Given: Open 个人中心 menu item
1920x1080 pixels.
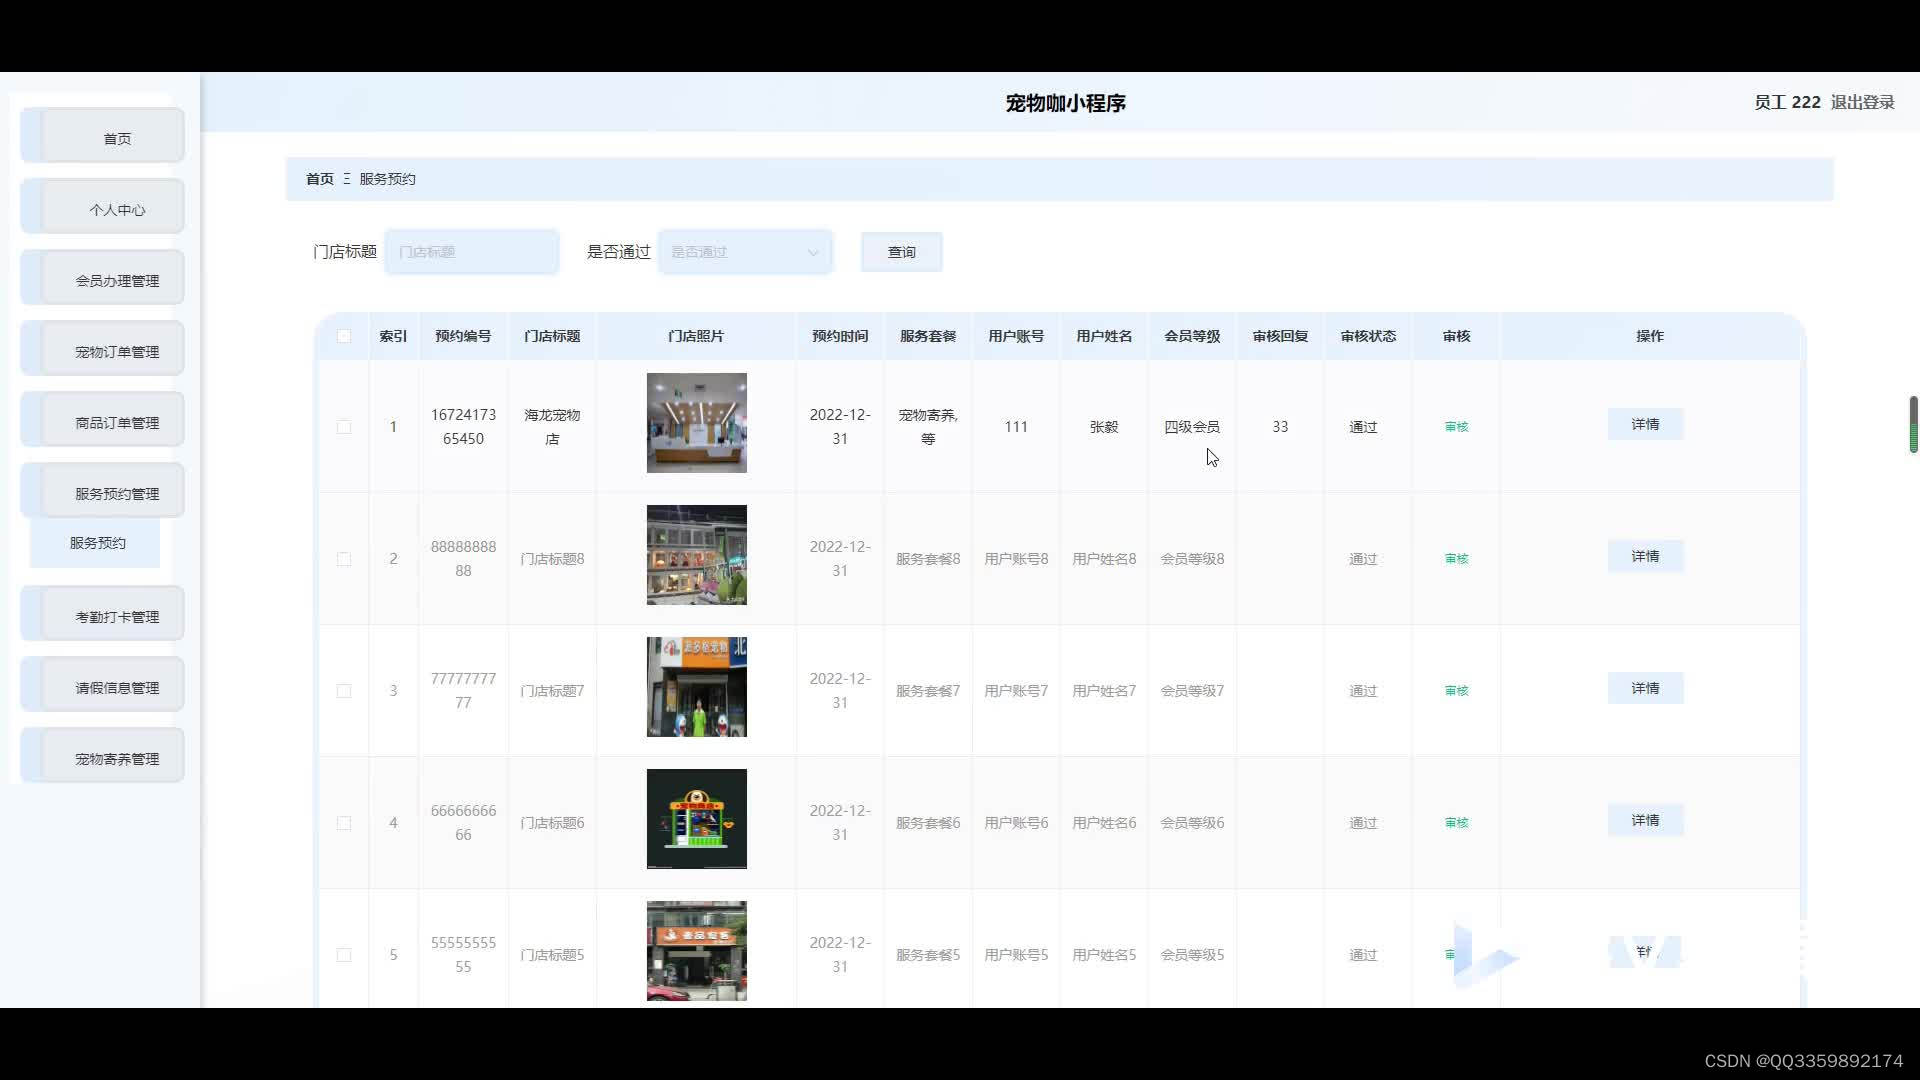Looking at the screenshot, I should pos(103,209).
